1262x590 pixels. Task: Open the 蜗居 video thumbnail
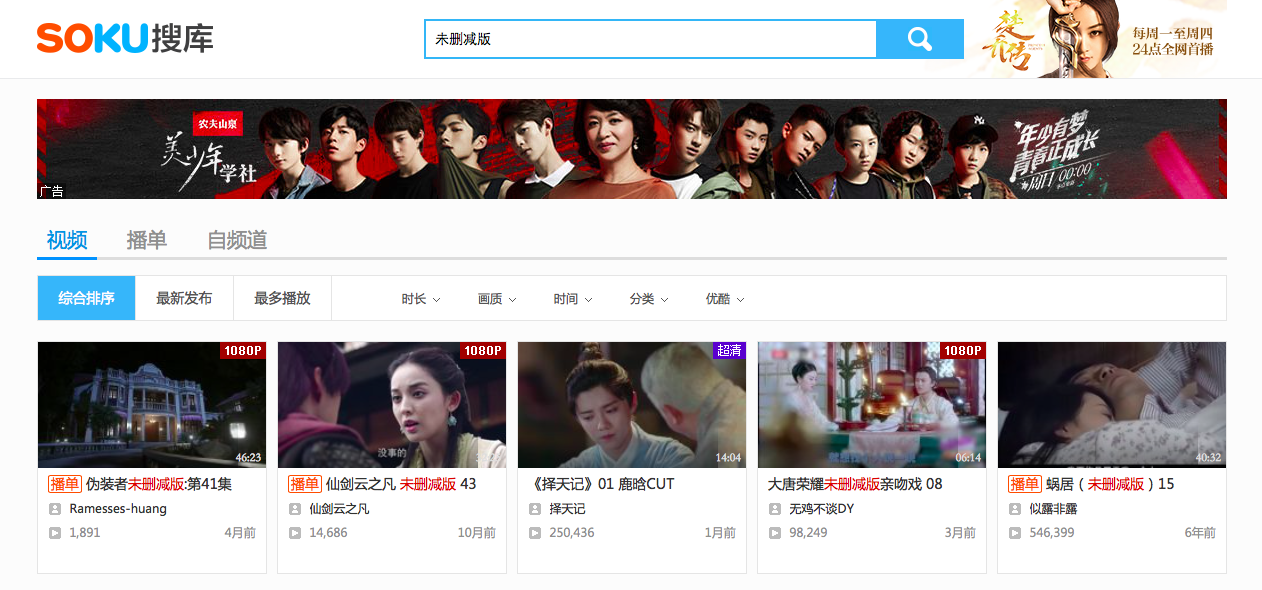point(1112,405)
